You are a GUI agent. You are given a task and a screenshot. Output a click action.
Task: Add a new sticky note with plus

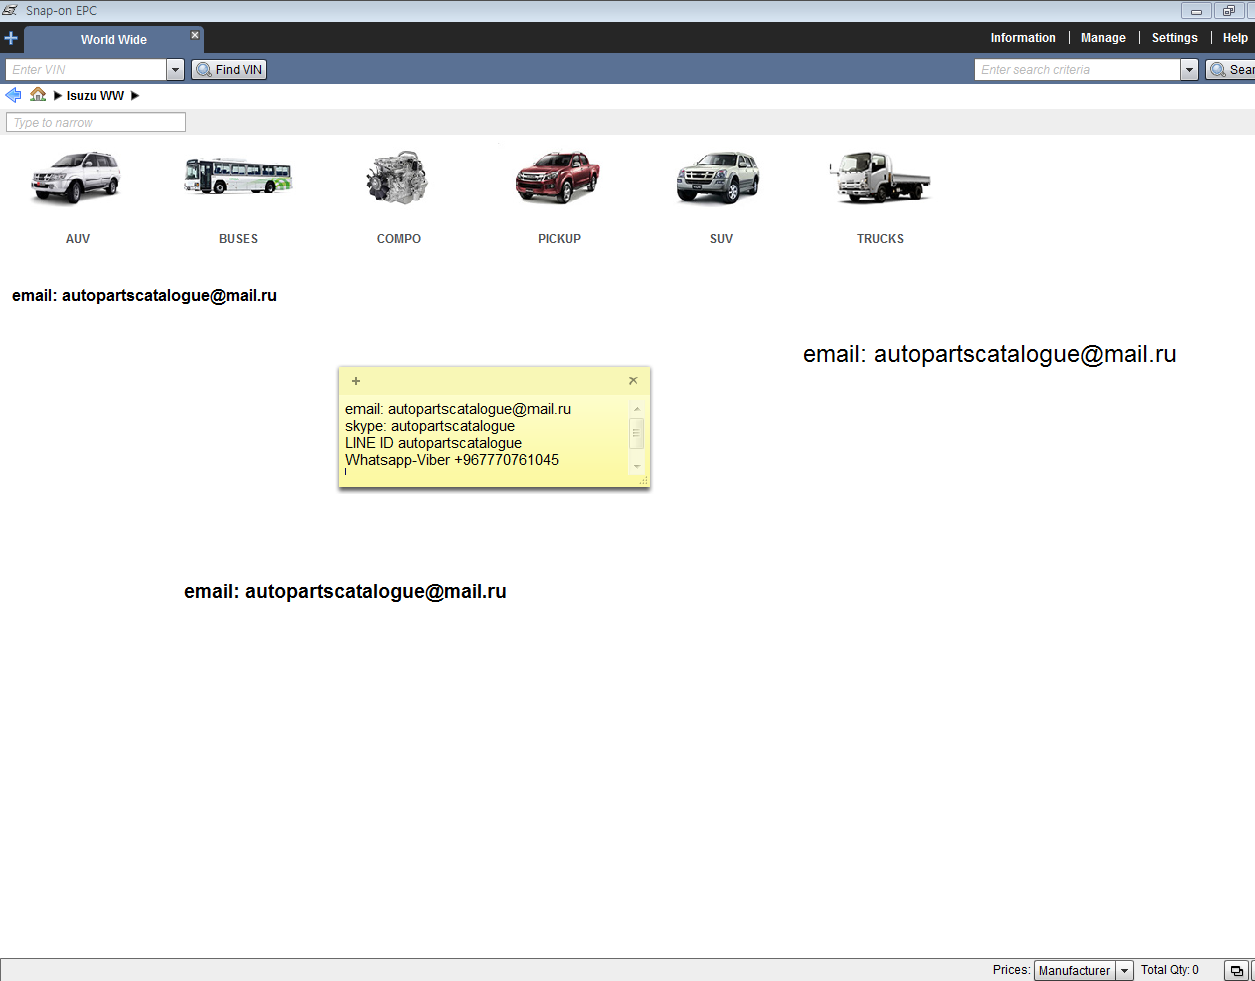pos(356,381)
